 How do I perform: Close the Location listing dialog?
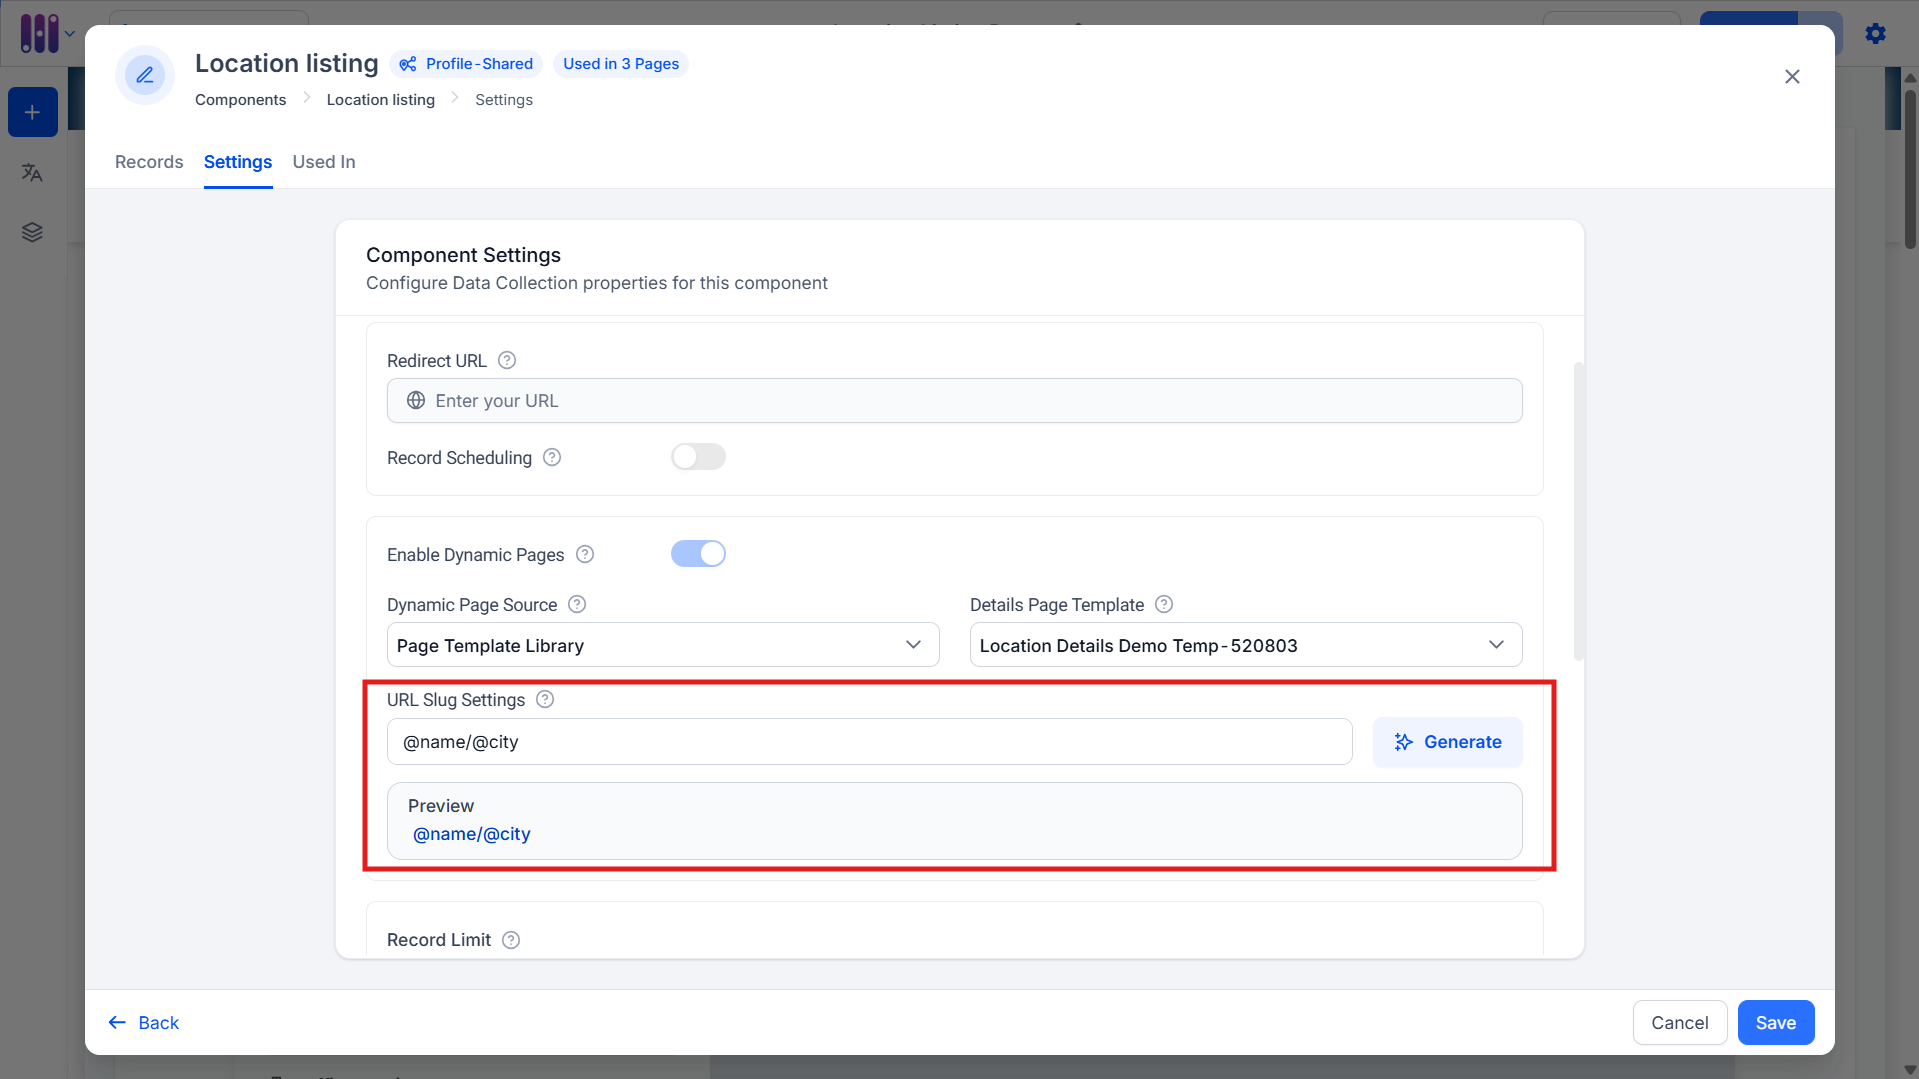click(1792, 77)
